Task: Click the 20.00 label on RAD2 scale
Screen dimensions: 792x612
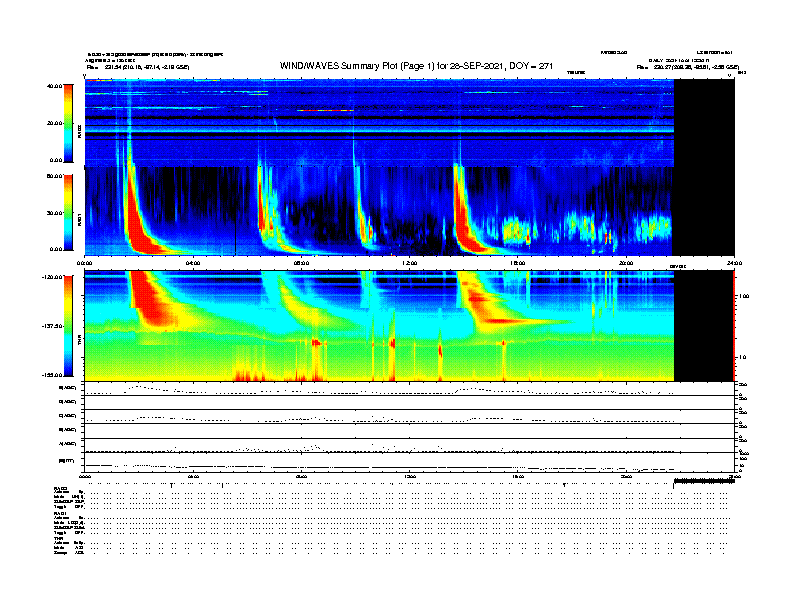Action: pos(55,123)
